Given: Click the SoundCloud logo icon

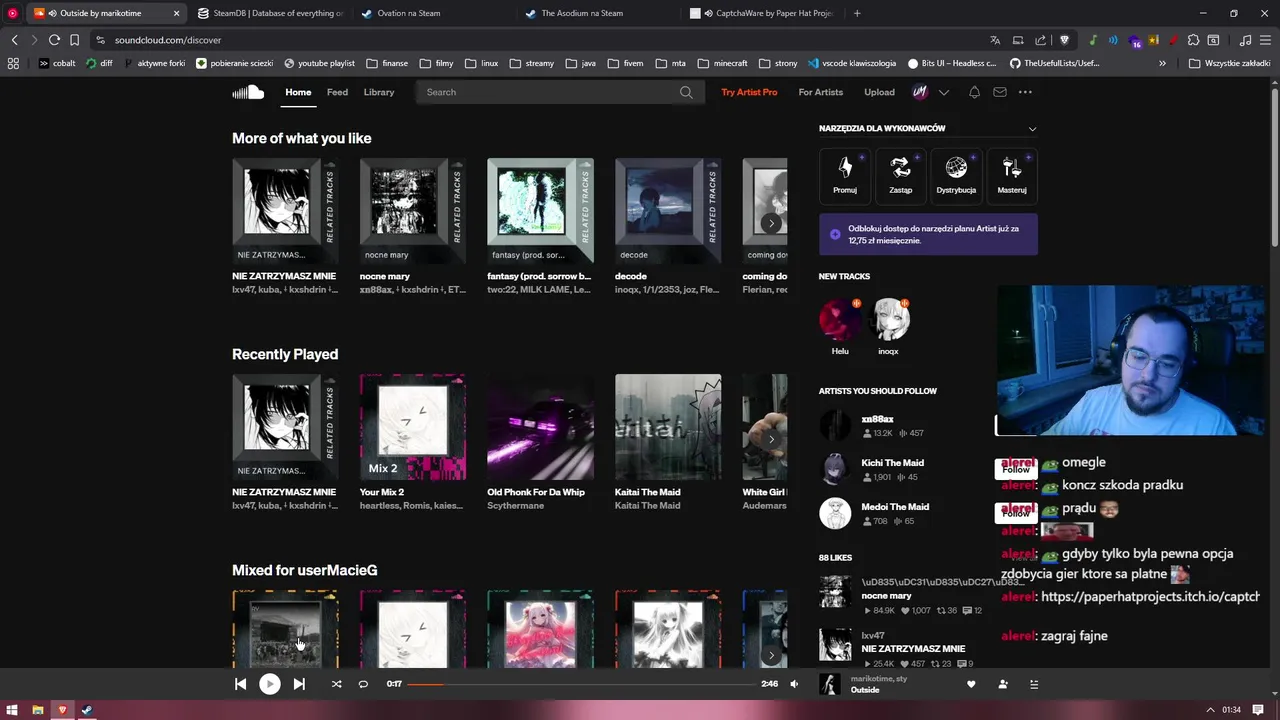Looking at the screenshot, I should pyautogui.click(x=248, y=92).
